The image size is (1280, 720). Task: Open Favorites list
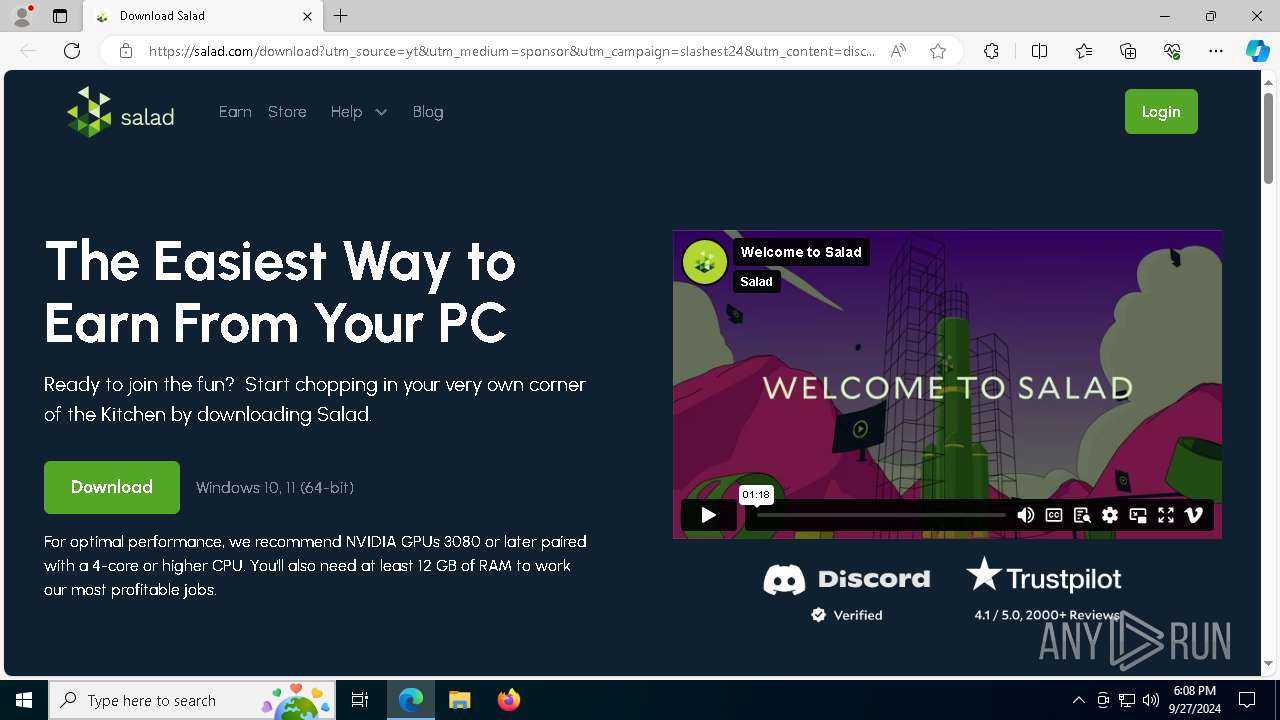pos(1084,51)
